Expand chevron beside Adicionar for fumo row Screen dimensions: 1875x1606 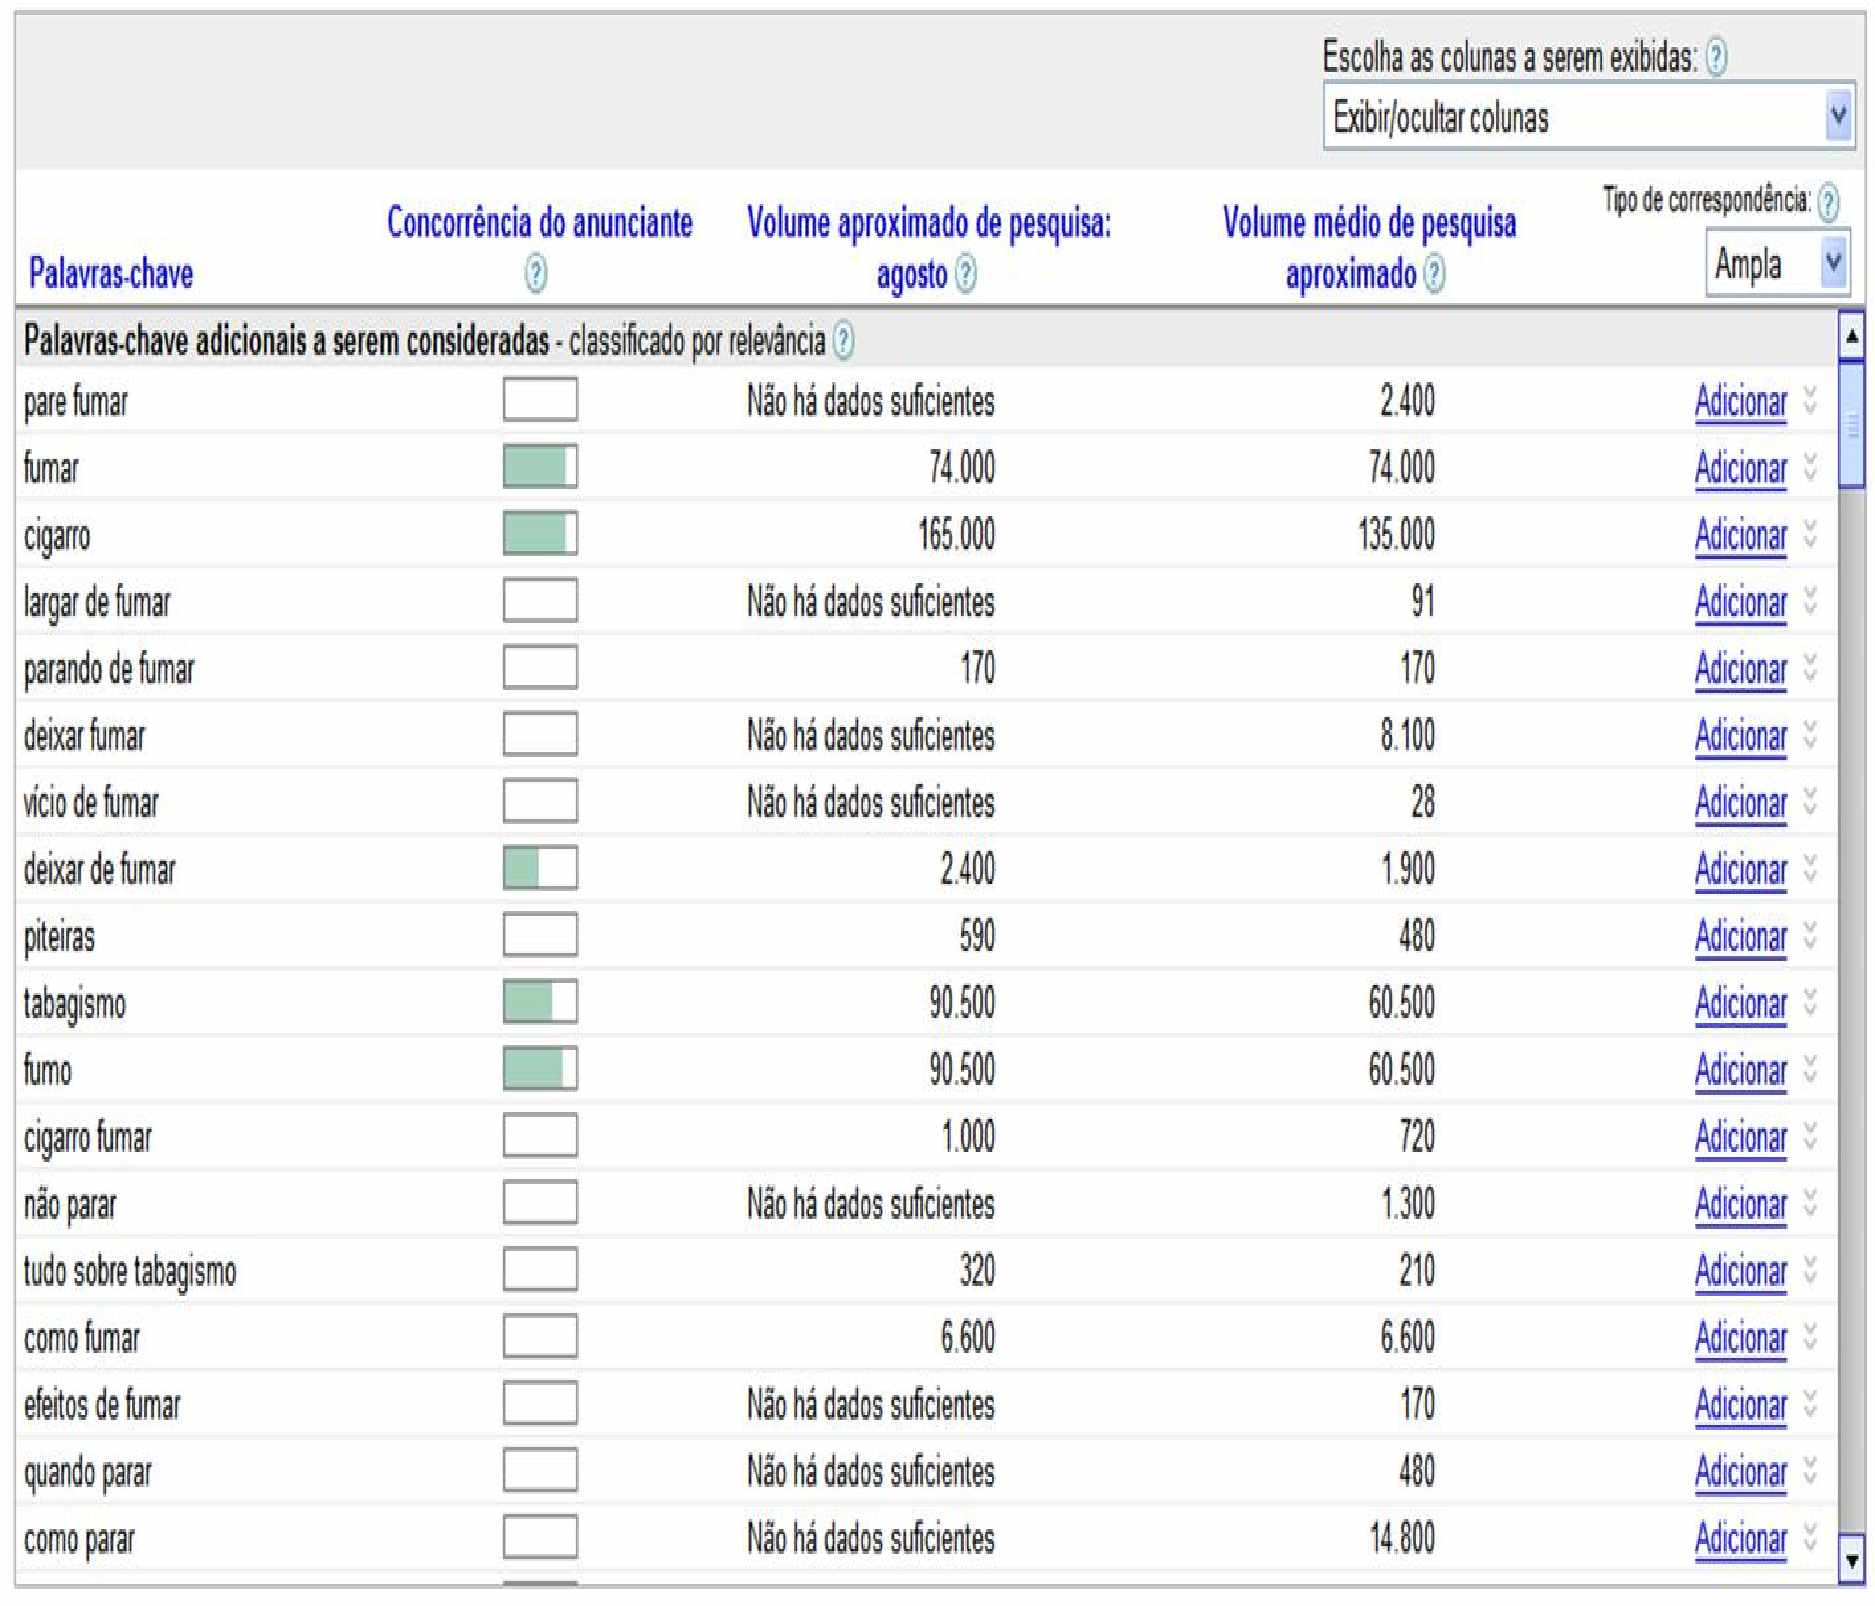(1810, 1069)
